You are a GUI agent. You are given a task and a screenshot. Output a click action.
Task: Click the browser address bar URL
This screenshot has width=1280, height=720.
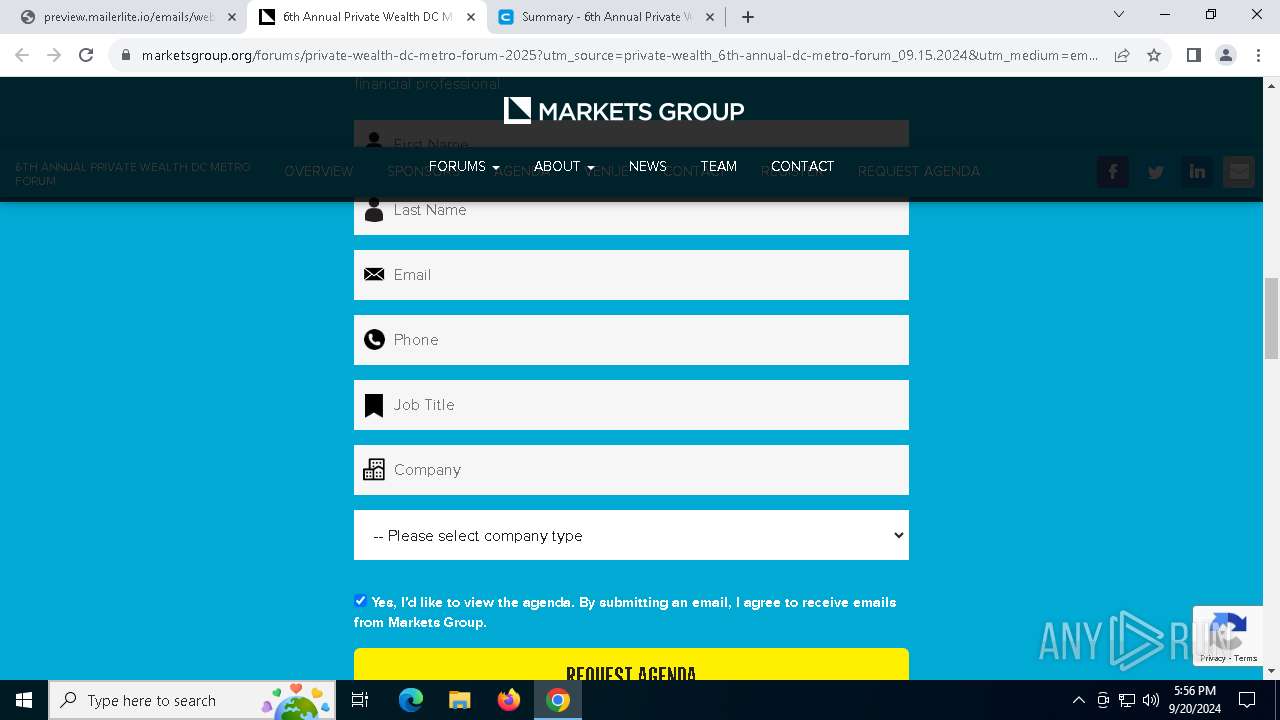click(619, 55)
